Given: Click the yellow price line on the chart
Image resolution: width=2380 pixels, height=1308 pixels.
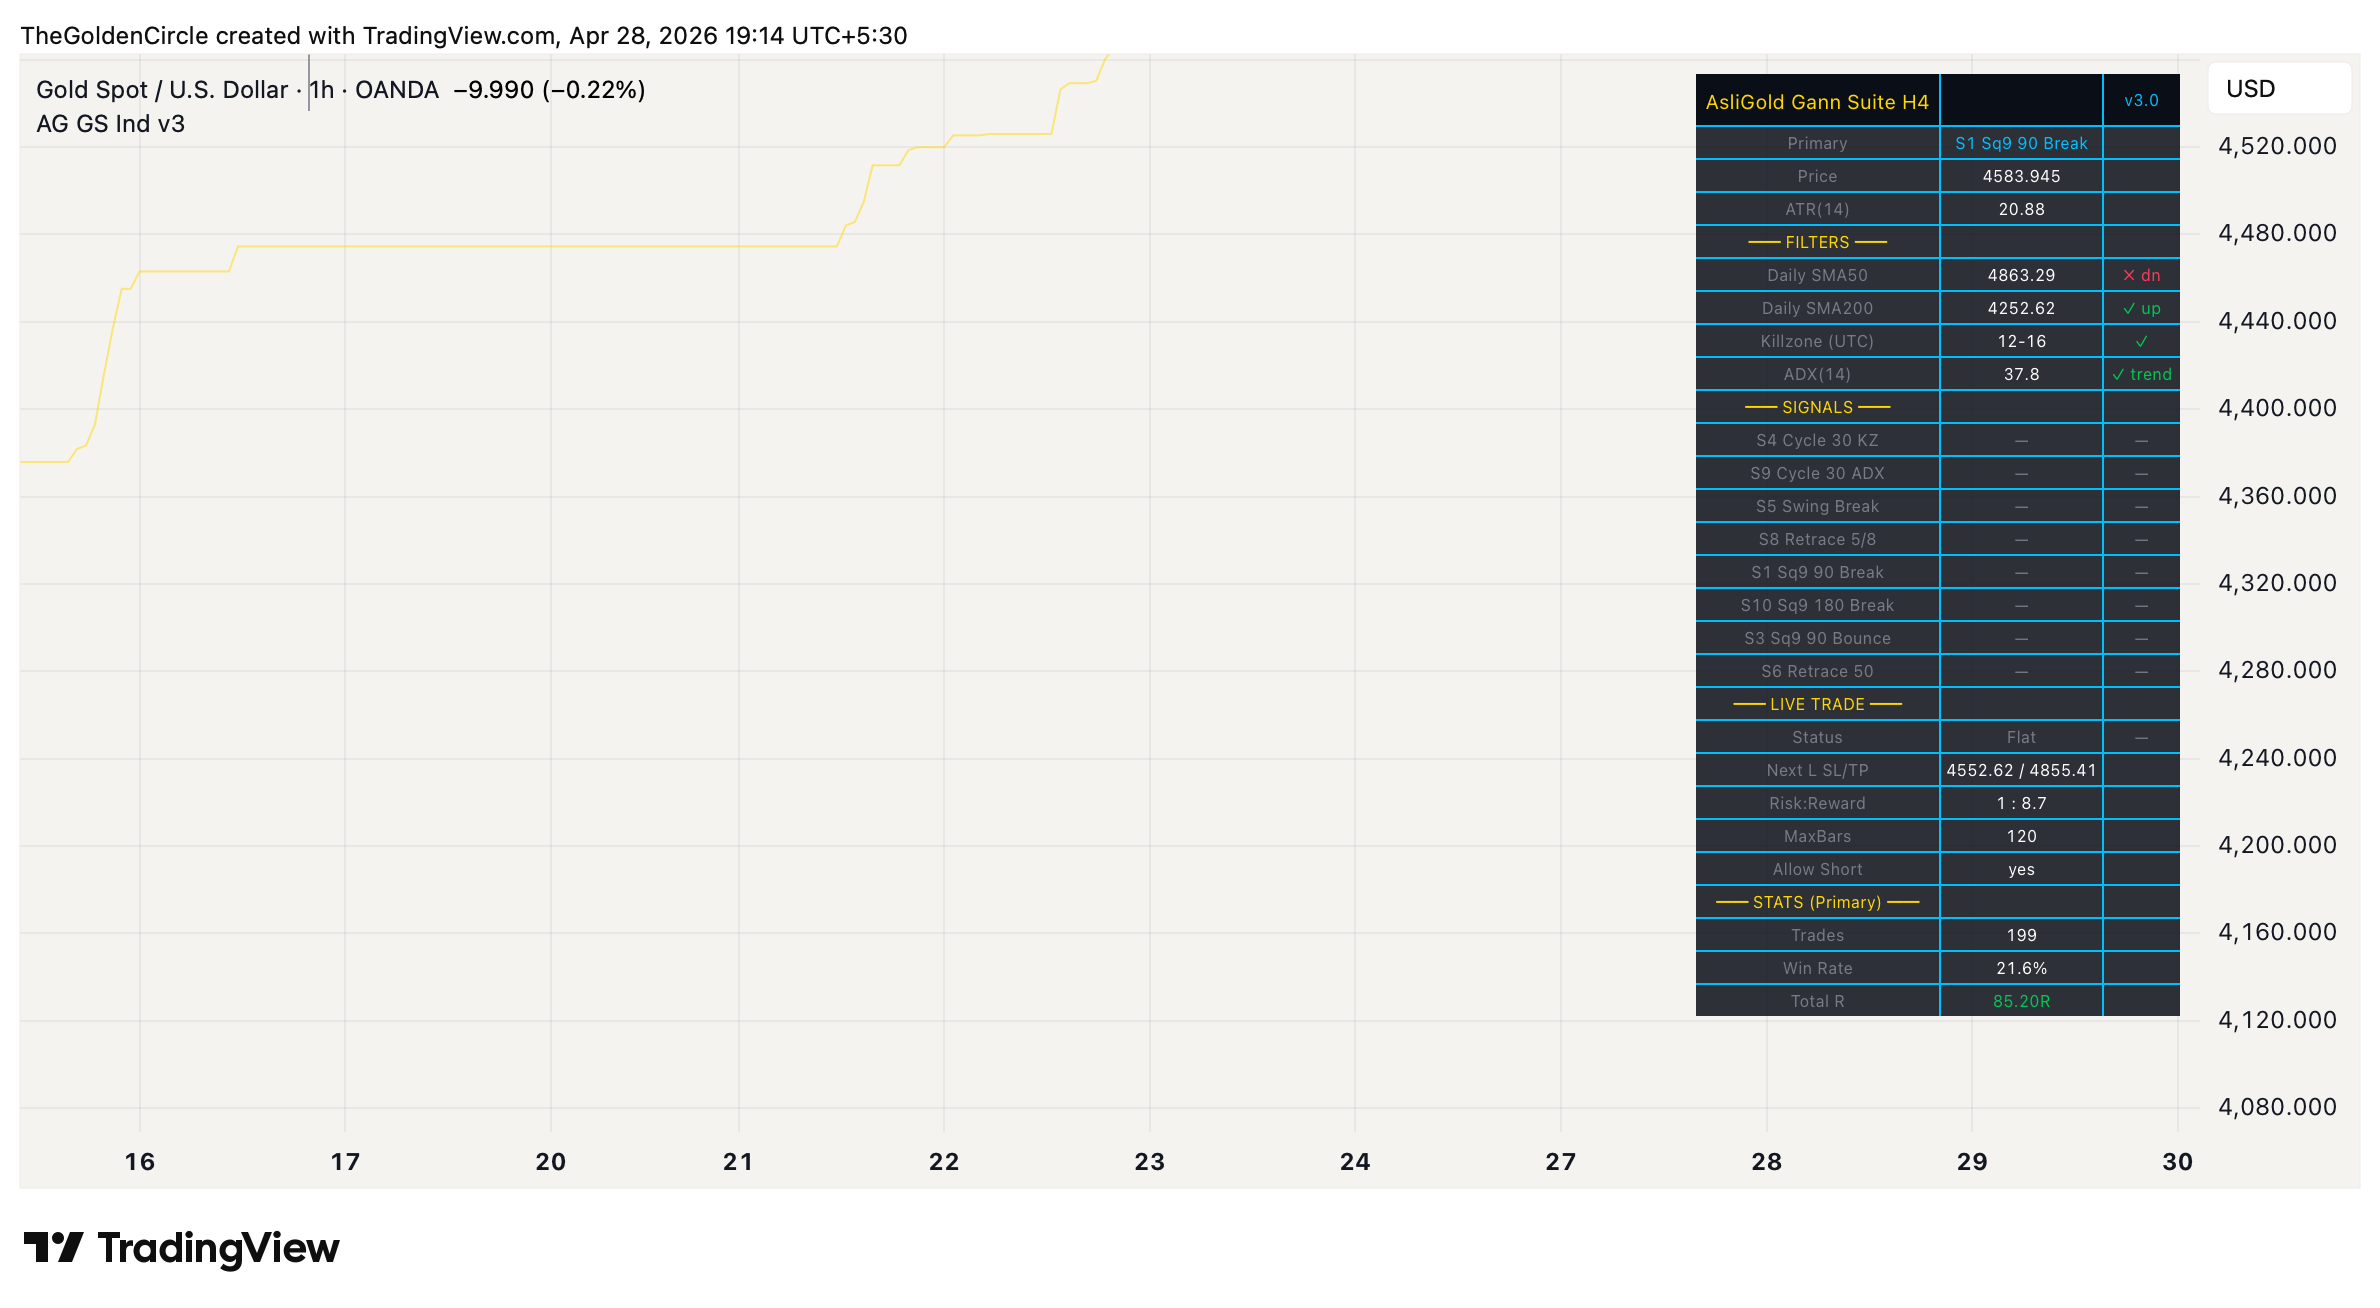Looking at the screenshot, I should [500, 245].
